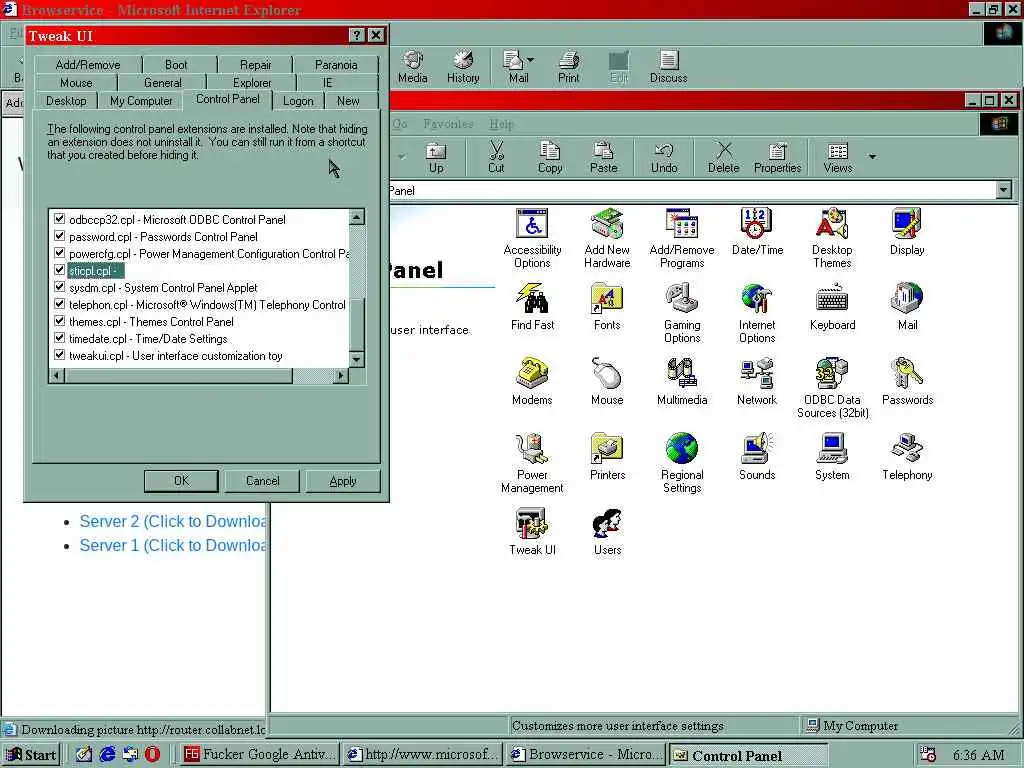Open the Internet Options icon

click(x=757, y=313)
